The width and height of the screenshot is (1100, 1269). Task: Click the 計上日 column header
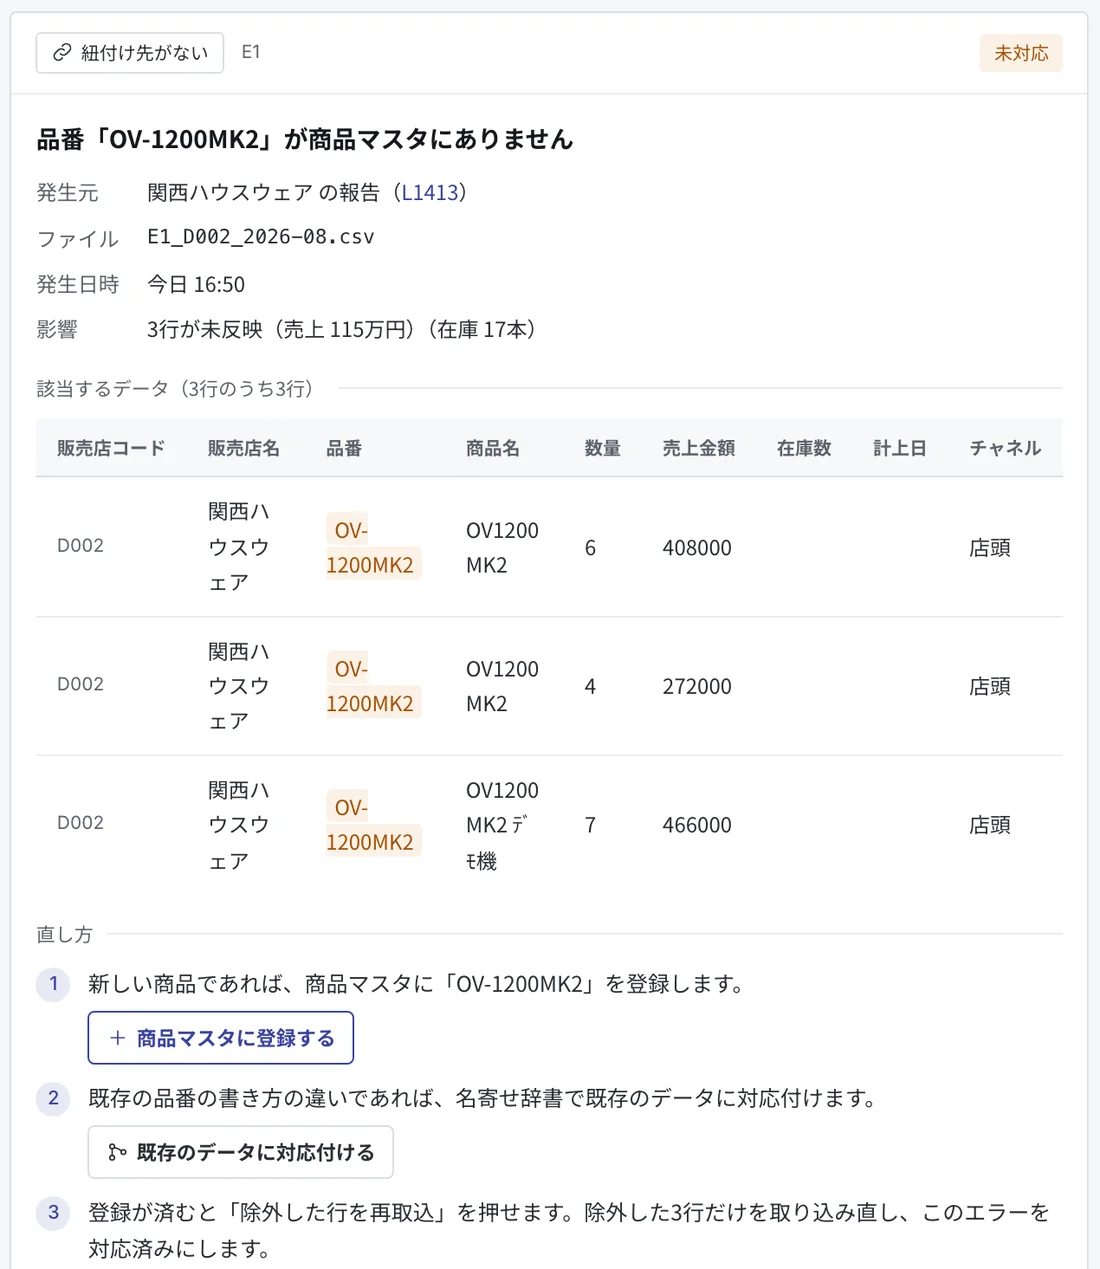(x=900, y=448)
